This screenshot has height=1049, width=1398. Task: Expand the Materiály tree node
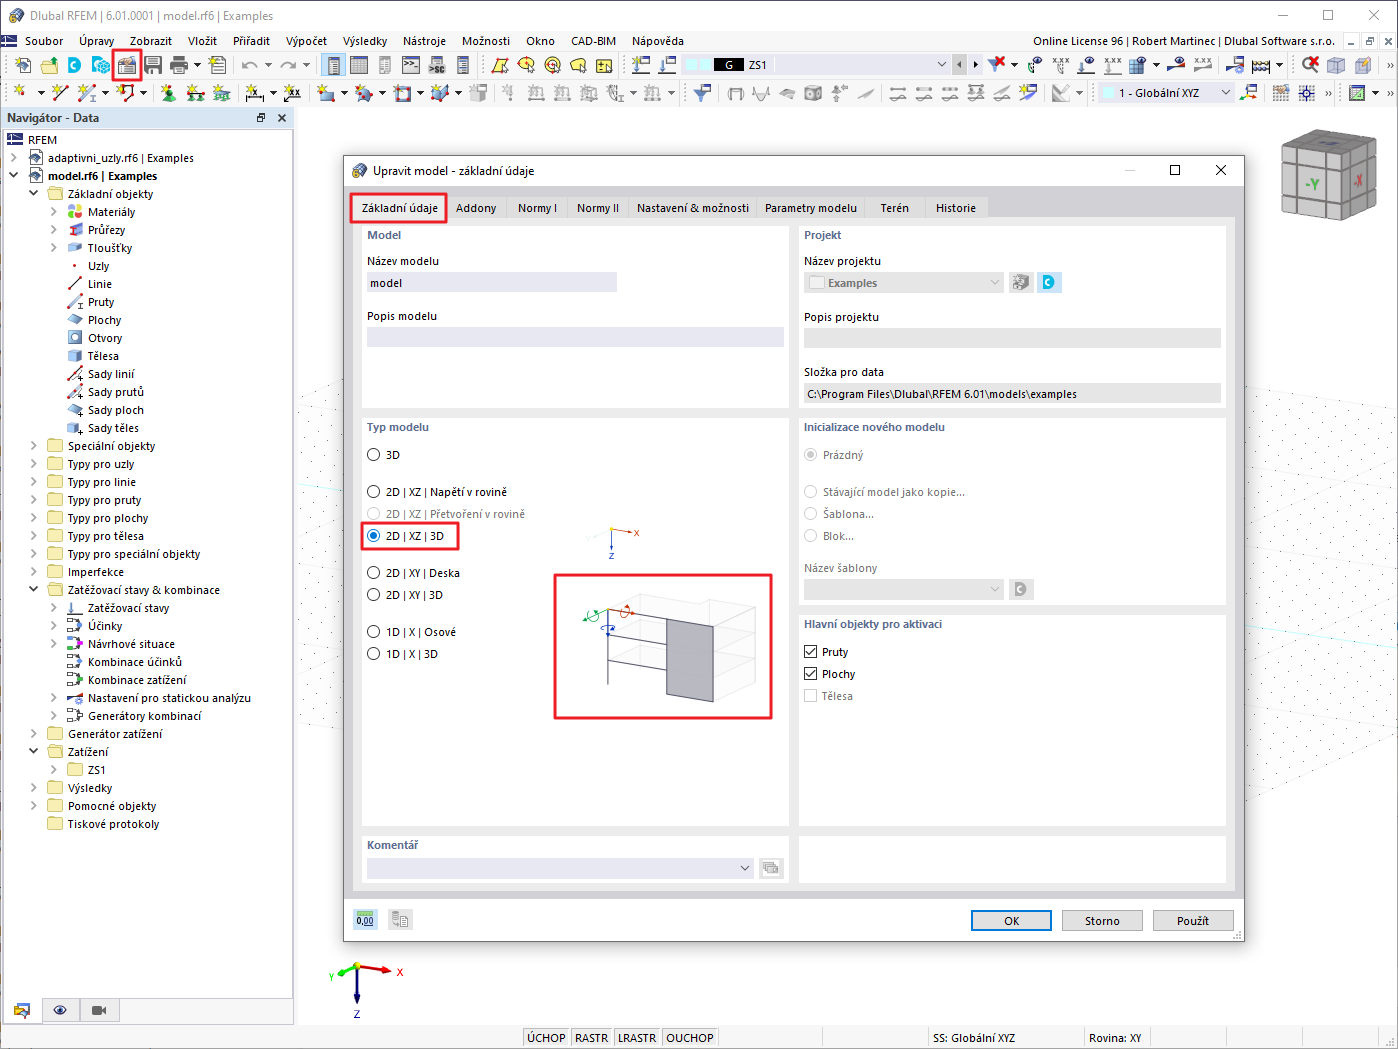click(x=54, y=212)
